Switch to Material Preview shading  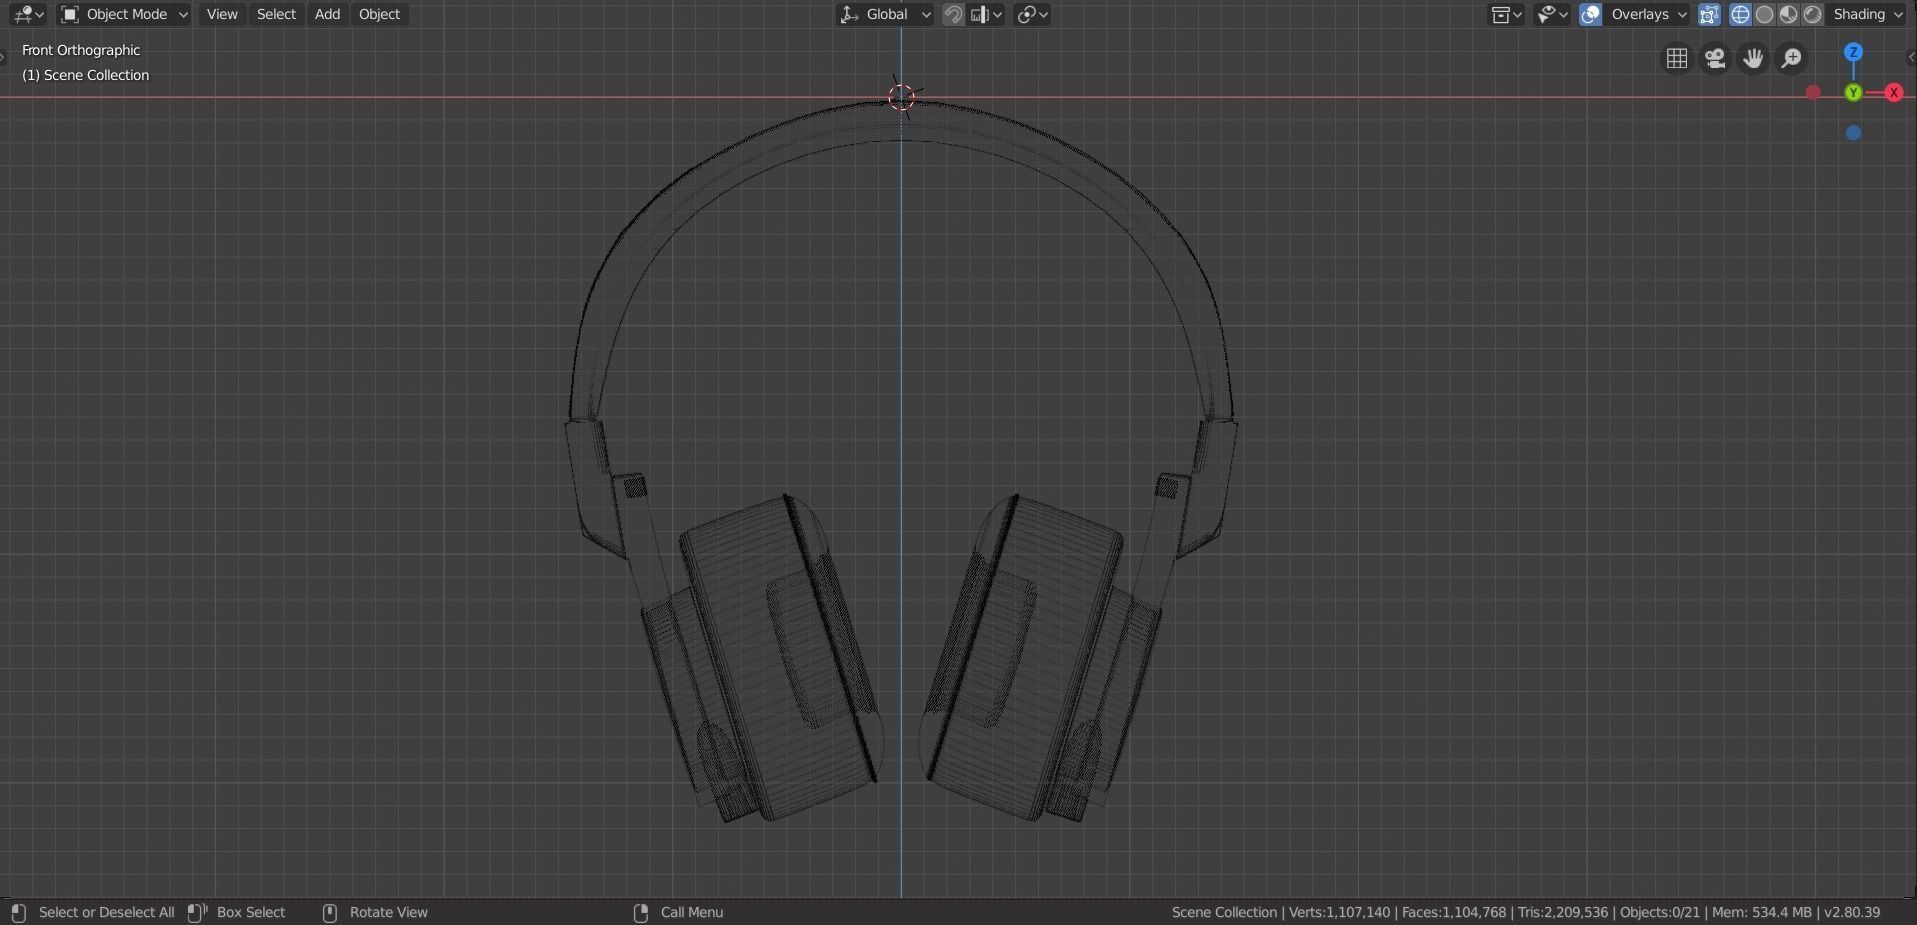1788,14
